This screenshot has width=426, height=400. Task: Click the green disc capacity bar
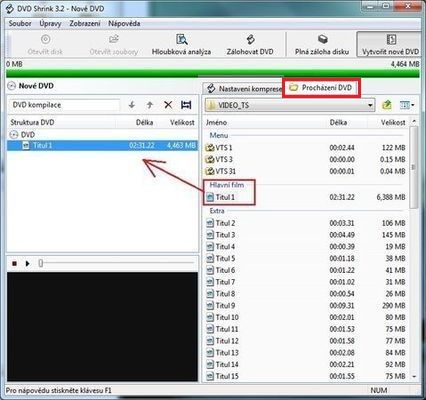[x=213, y=73]
